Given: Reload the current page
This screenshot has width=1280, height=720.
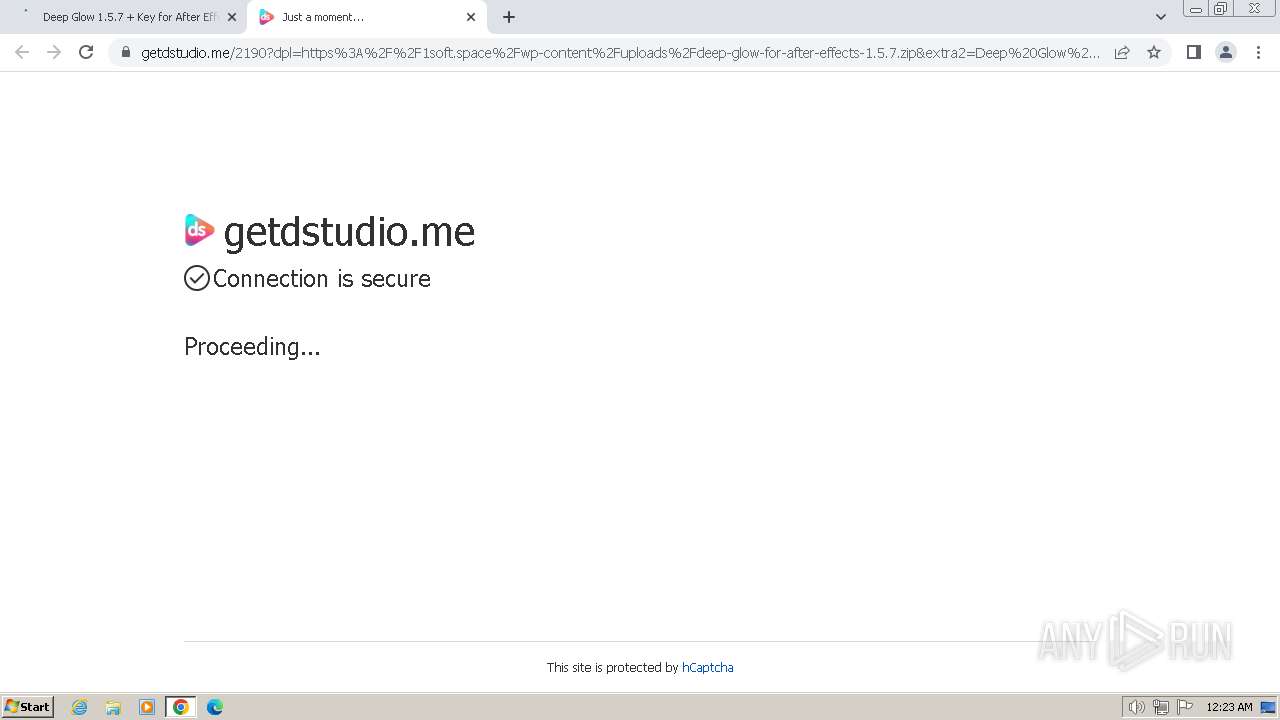Looking at the screenshot, I should pos(86,52).
